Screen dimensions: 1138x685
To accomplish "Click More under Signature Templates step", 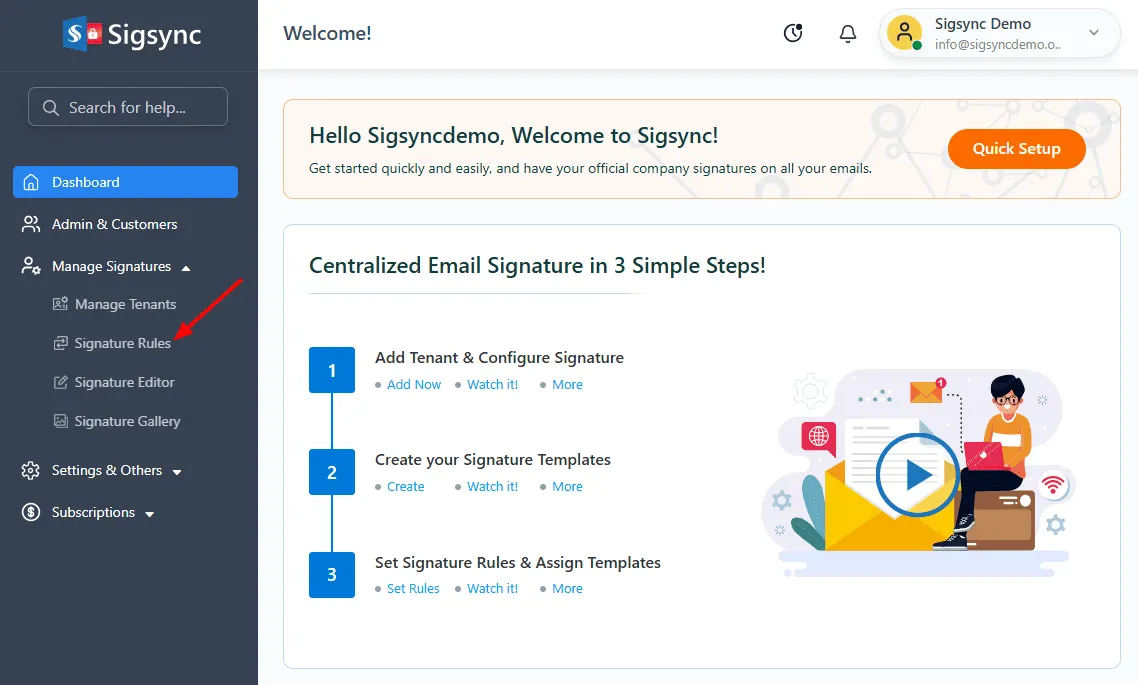I will click(567, 487).
